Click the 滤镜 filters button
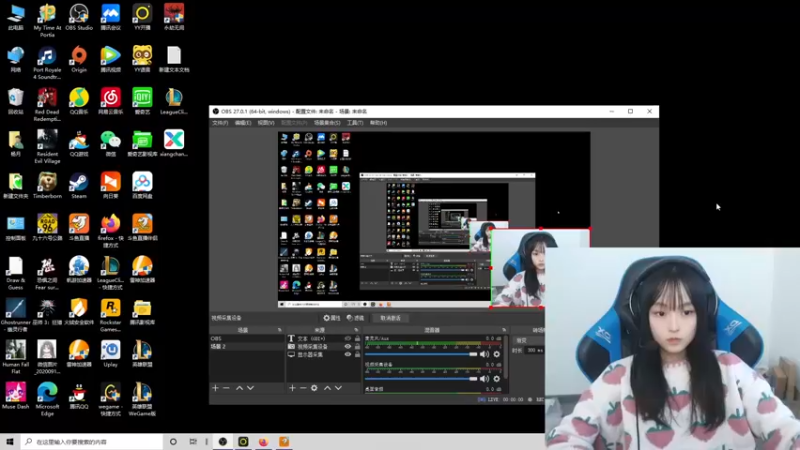This screenshot has width=800, height=450. [x=356, y=318]
